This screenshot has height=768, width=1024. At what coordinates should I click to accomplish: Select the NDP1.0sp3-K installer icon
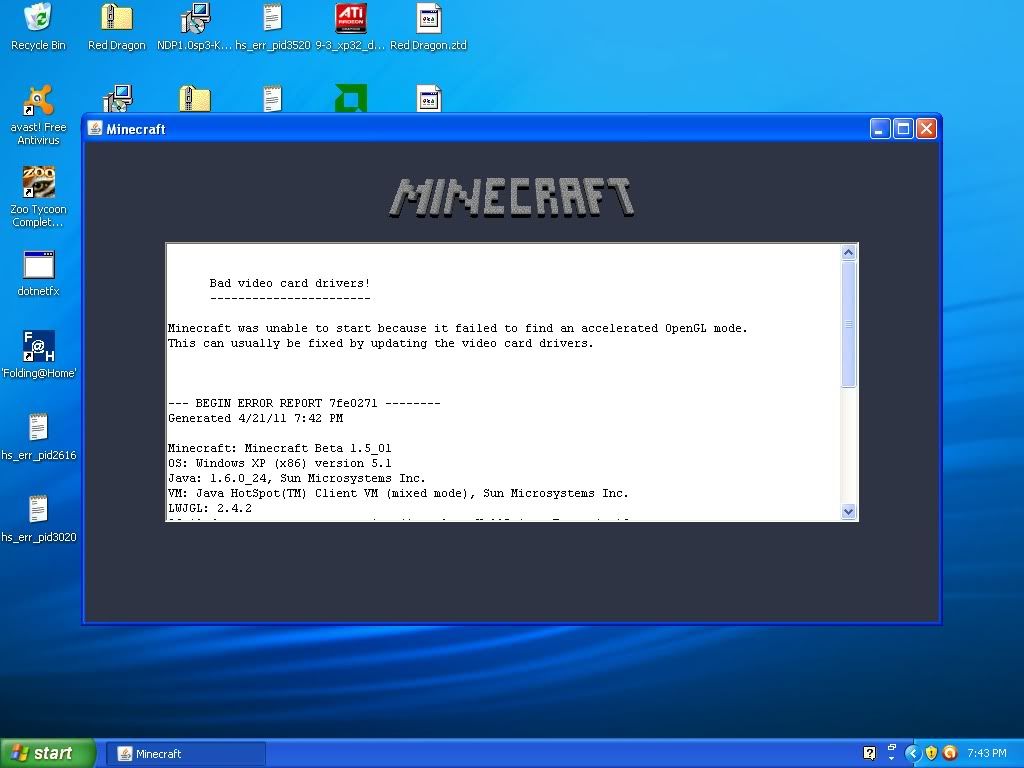[x=195, y=26]
